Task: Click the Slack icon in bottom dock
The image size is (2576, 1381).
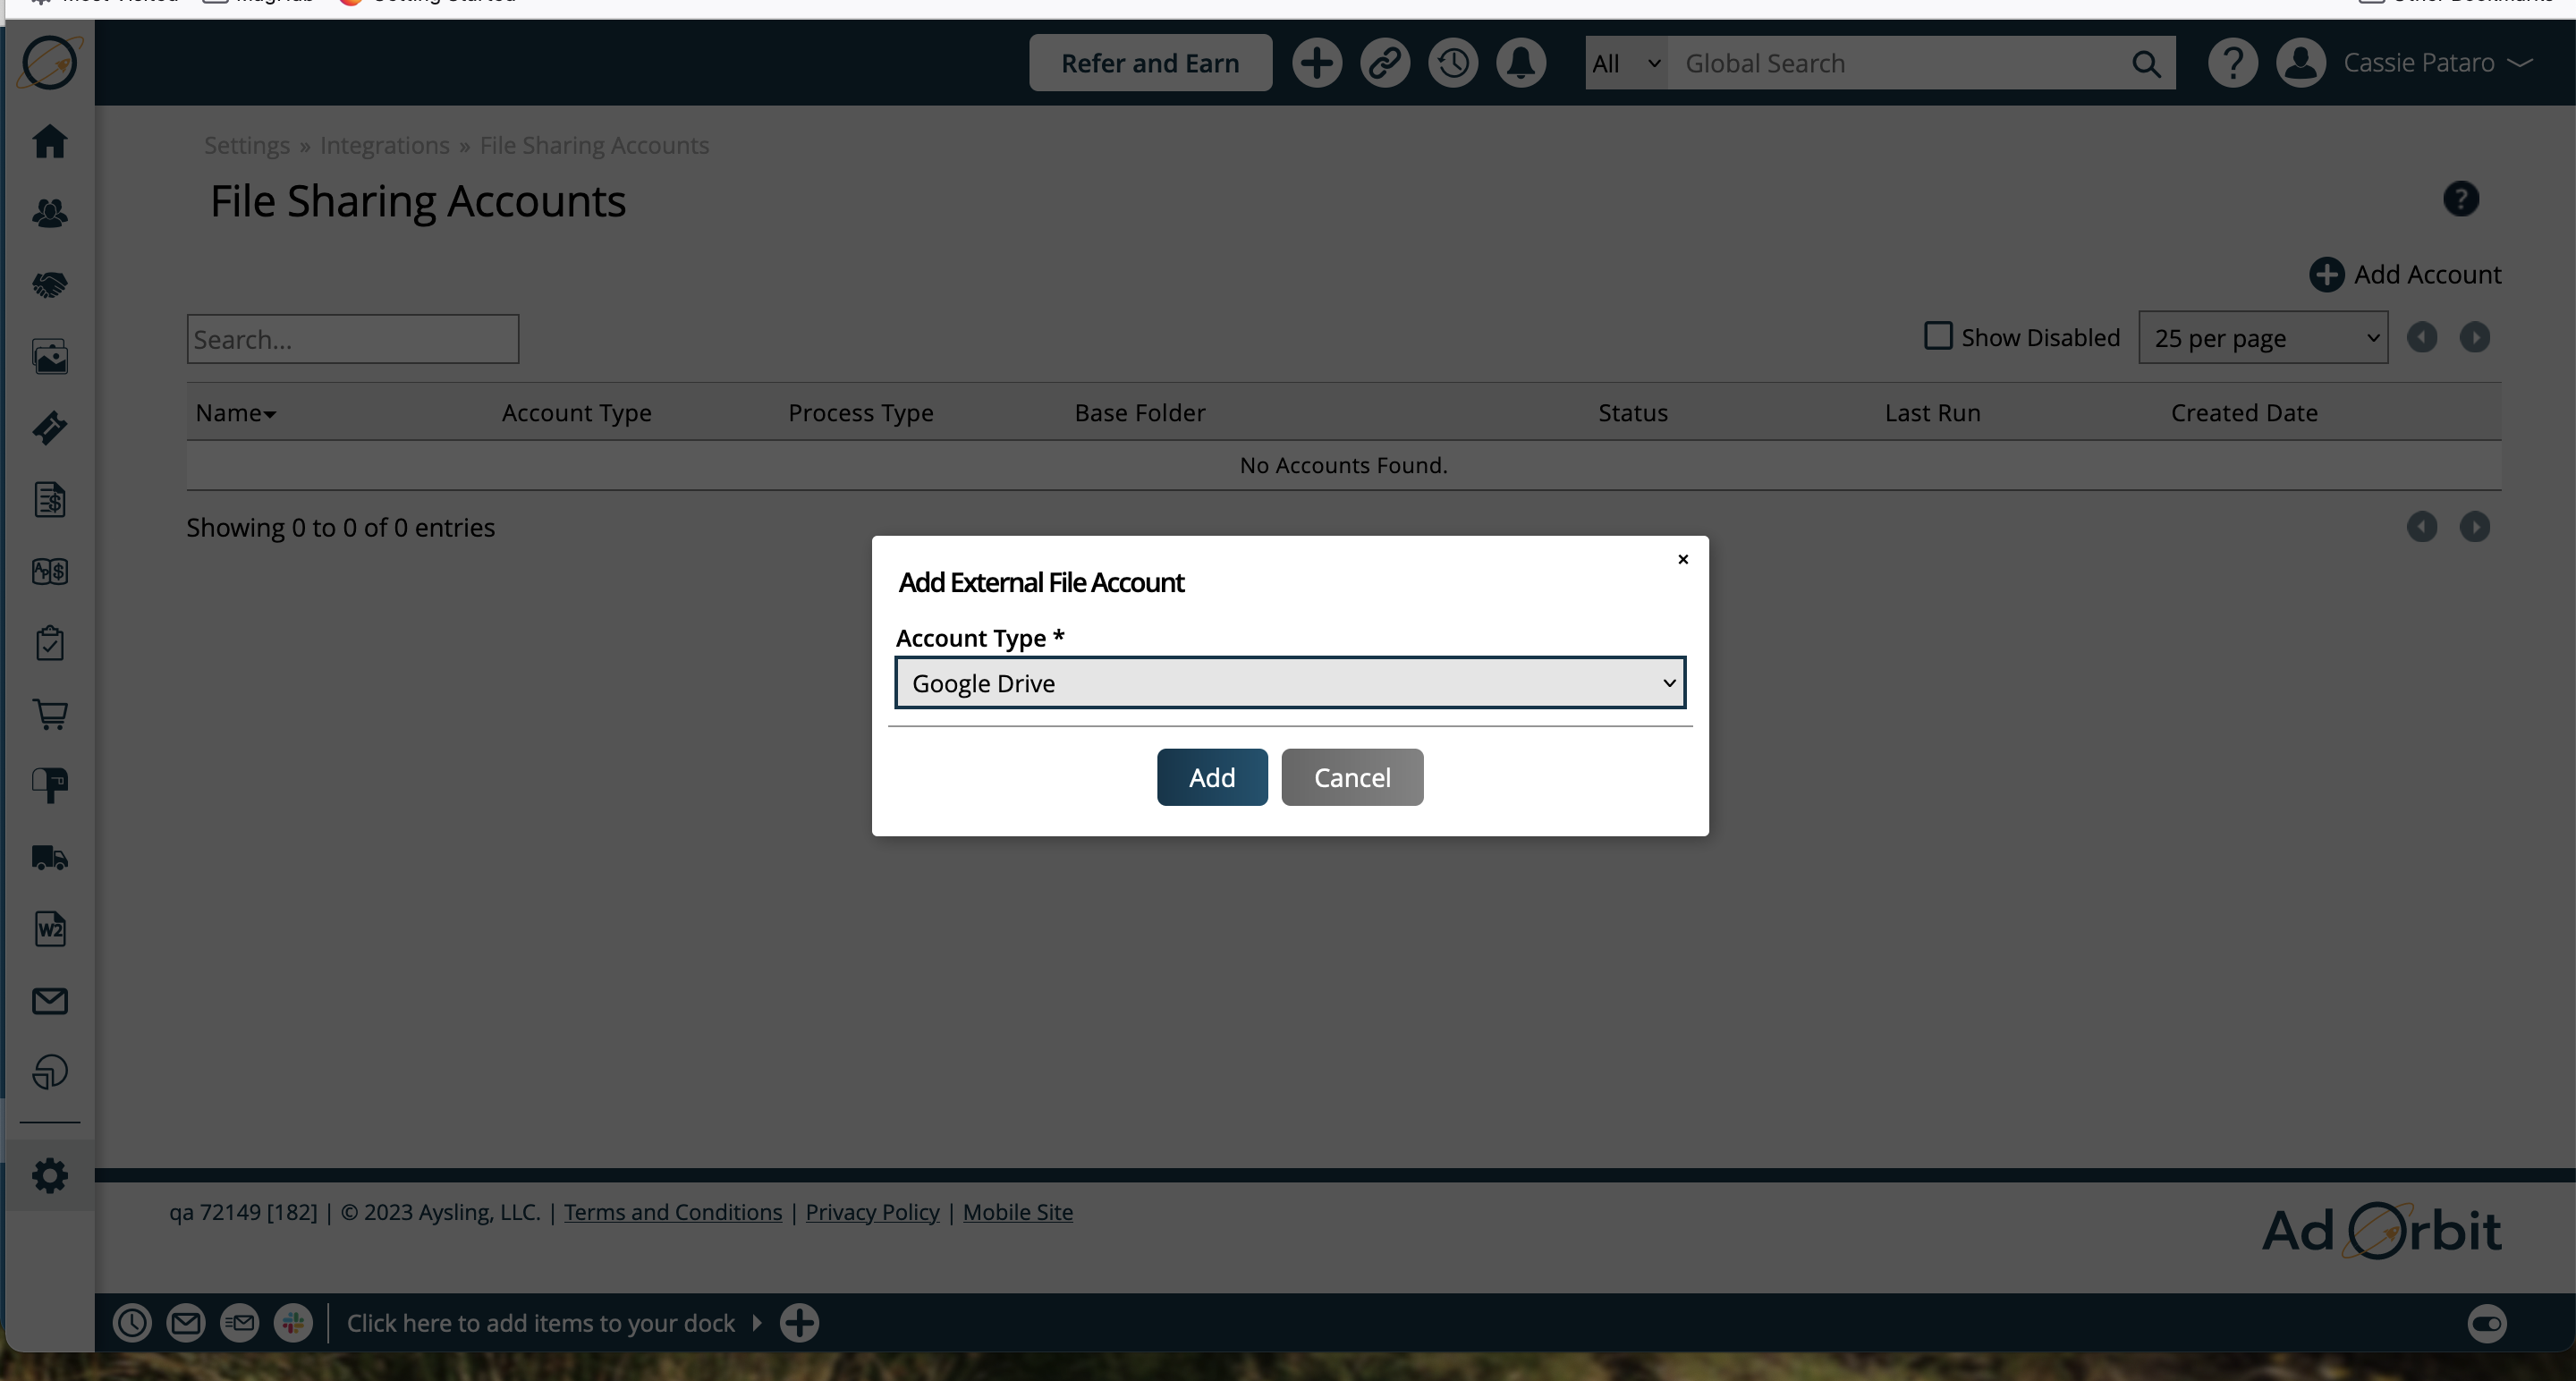Action: [293, 1323]
